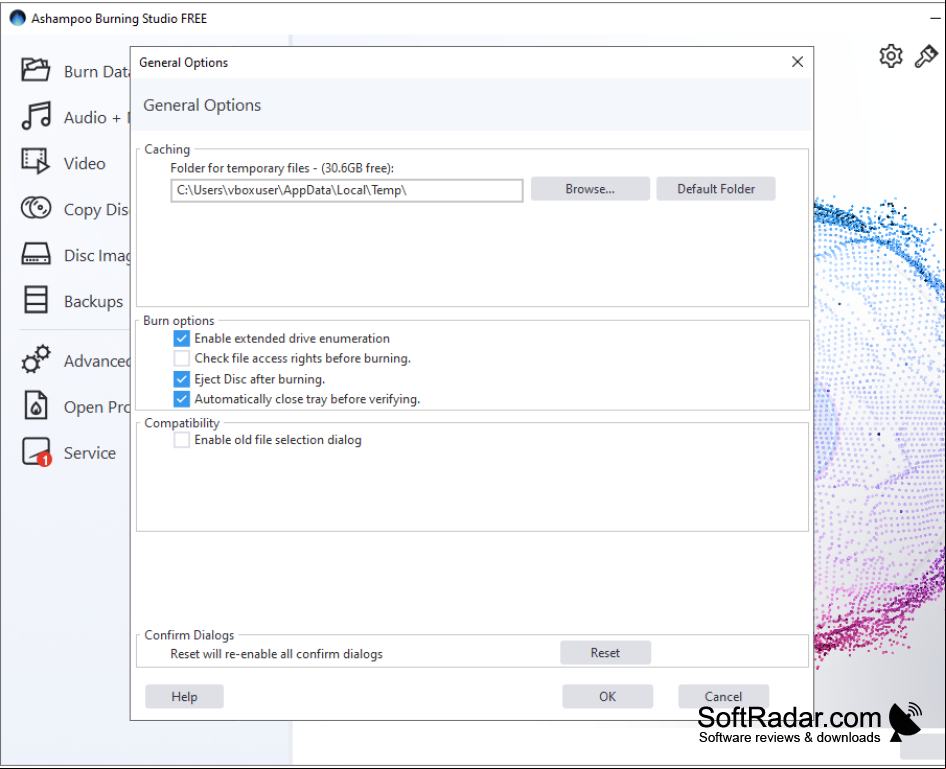
Task: Click the temporary files folder path field
Action: point(347,190)
